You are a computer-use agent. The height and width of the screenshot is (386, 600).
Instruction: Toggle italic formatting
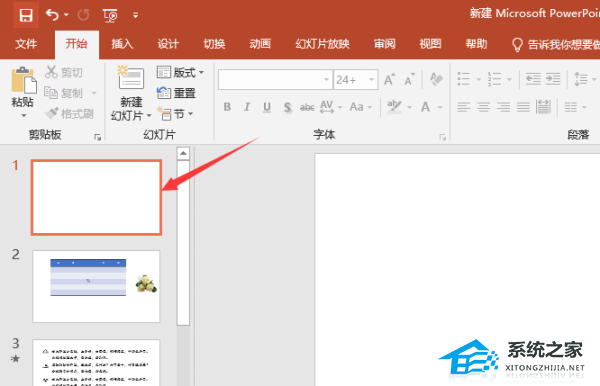247,107
